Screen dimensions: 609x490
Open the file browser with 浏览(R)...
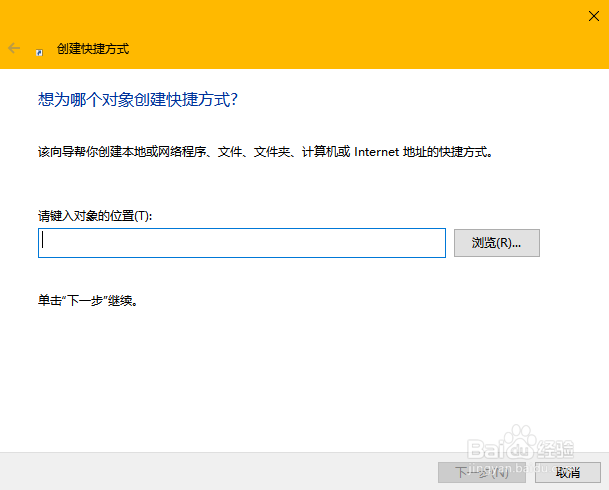(497, 243)
